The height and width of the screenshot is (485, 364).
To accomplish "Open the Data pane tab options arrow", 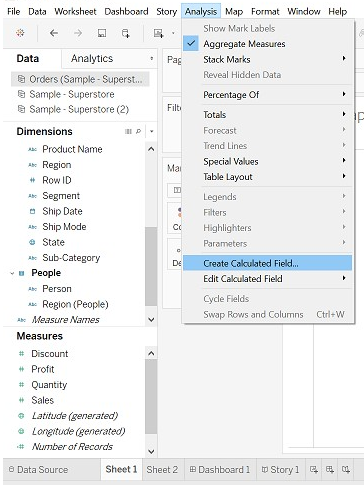I will click(x=152, y=59).
